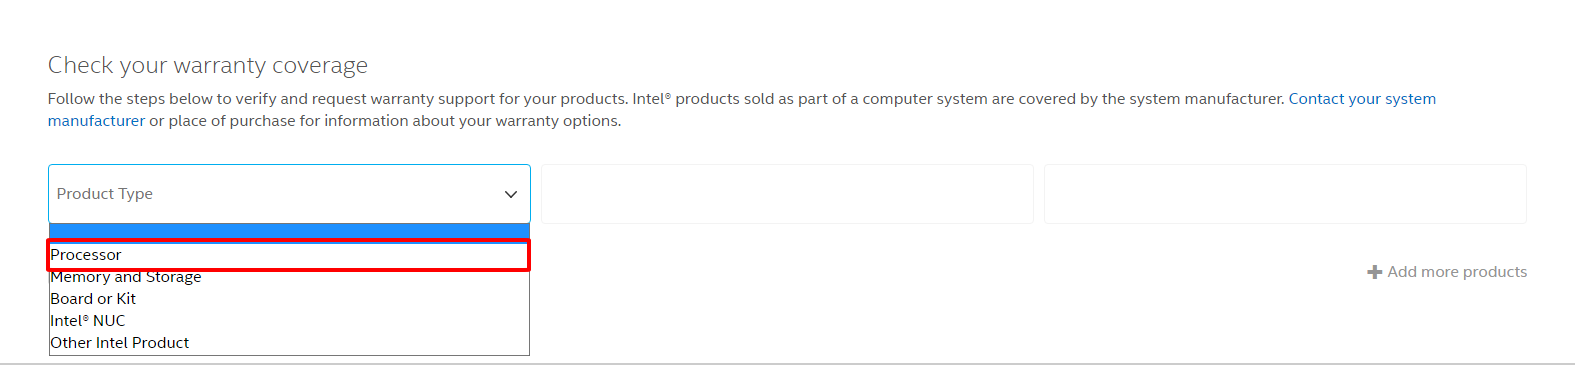Image resolution: width=1575 pixels, height=365 pixels.
Task: Select Board or Kit option
Action: 289,299
